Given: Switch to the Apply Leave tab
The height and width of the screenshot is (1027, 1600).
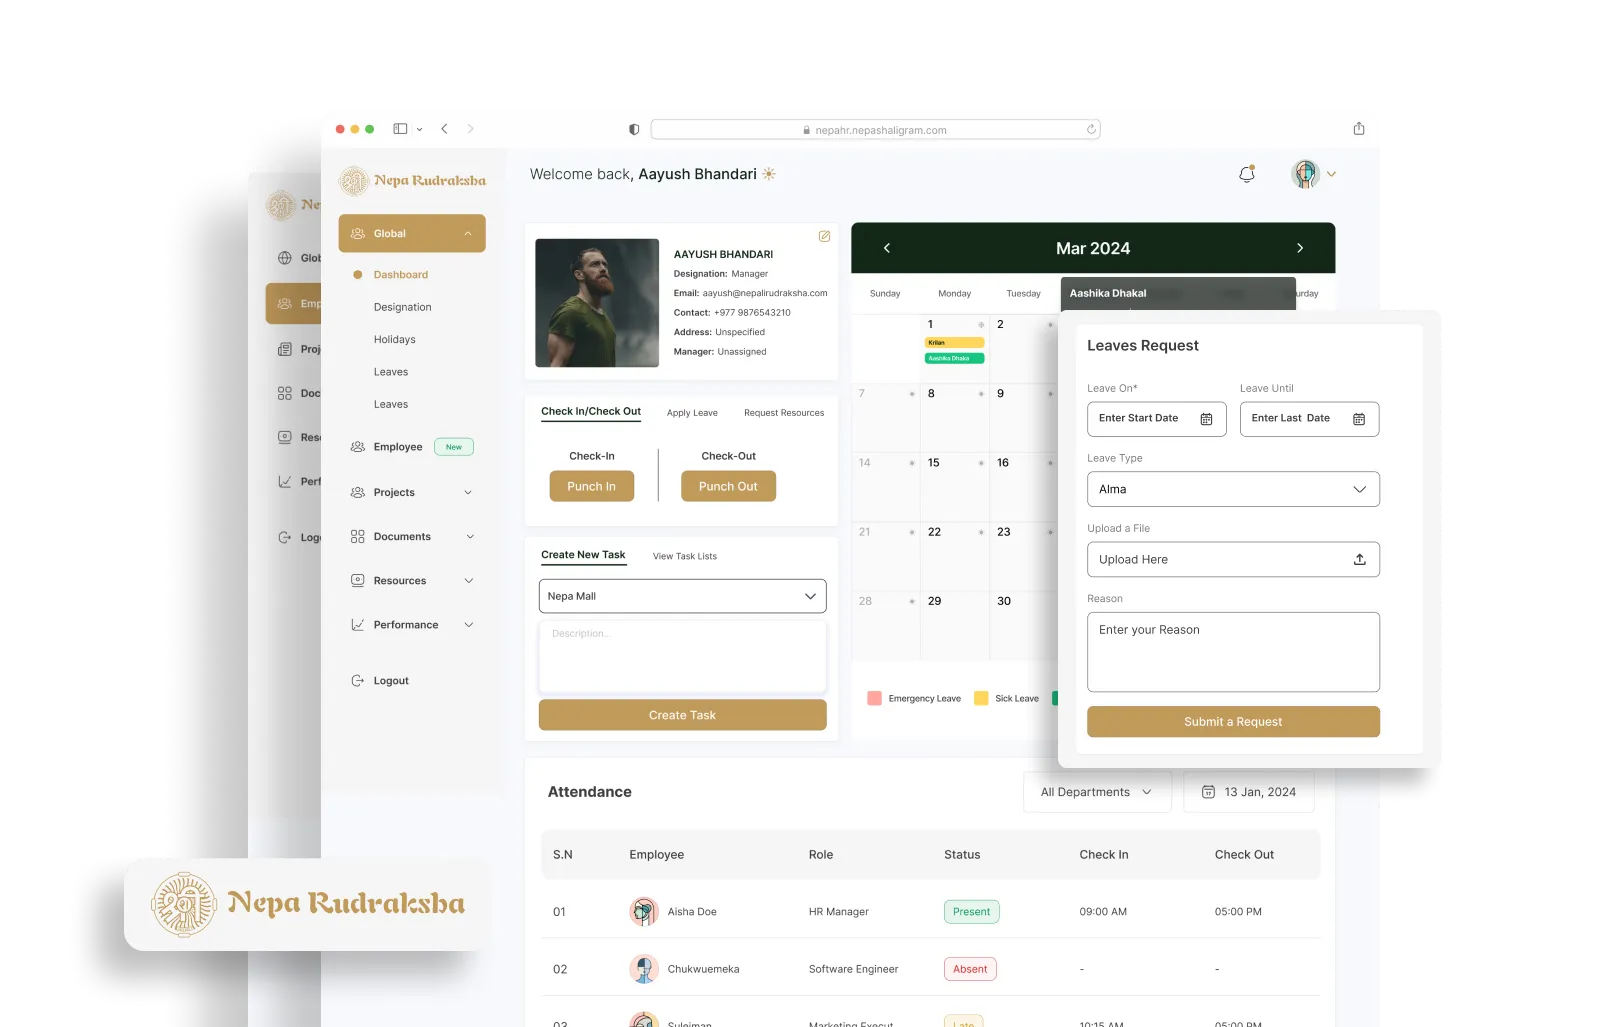Looking at the screenshot, I should pos(692,413).
